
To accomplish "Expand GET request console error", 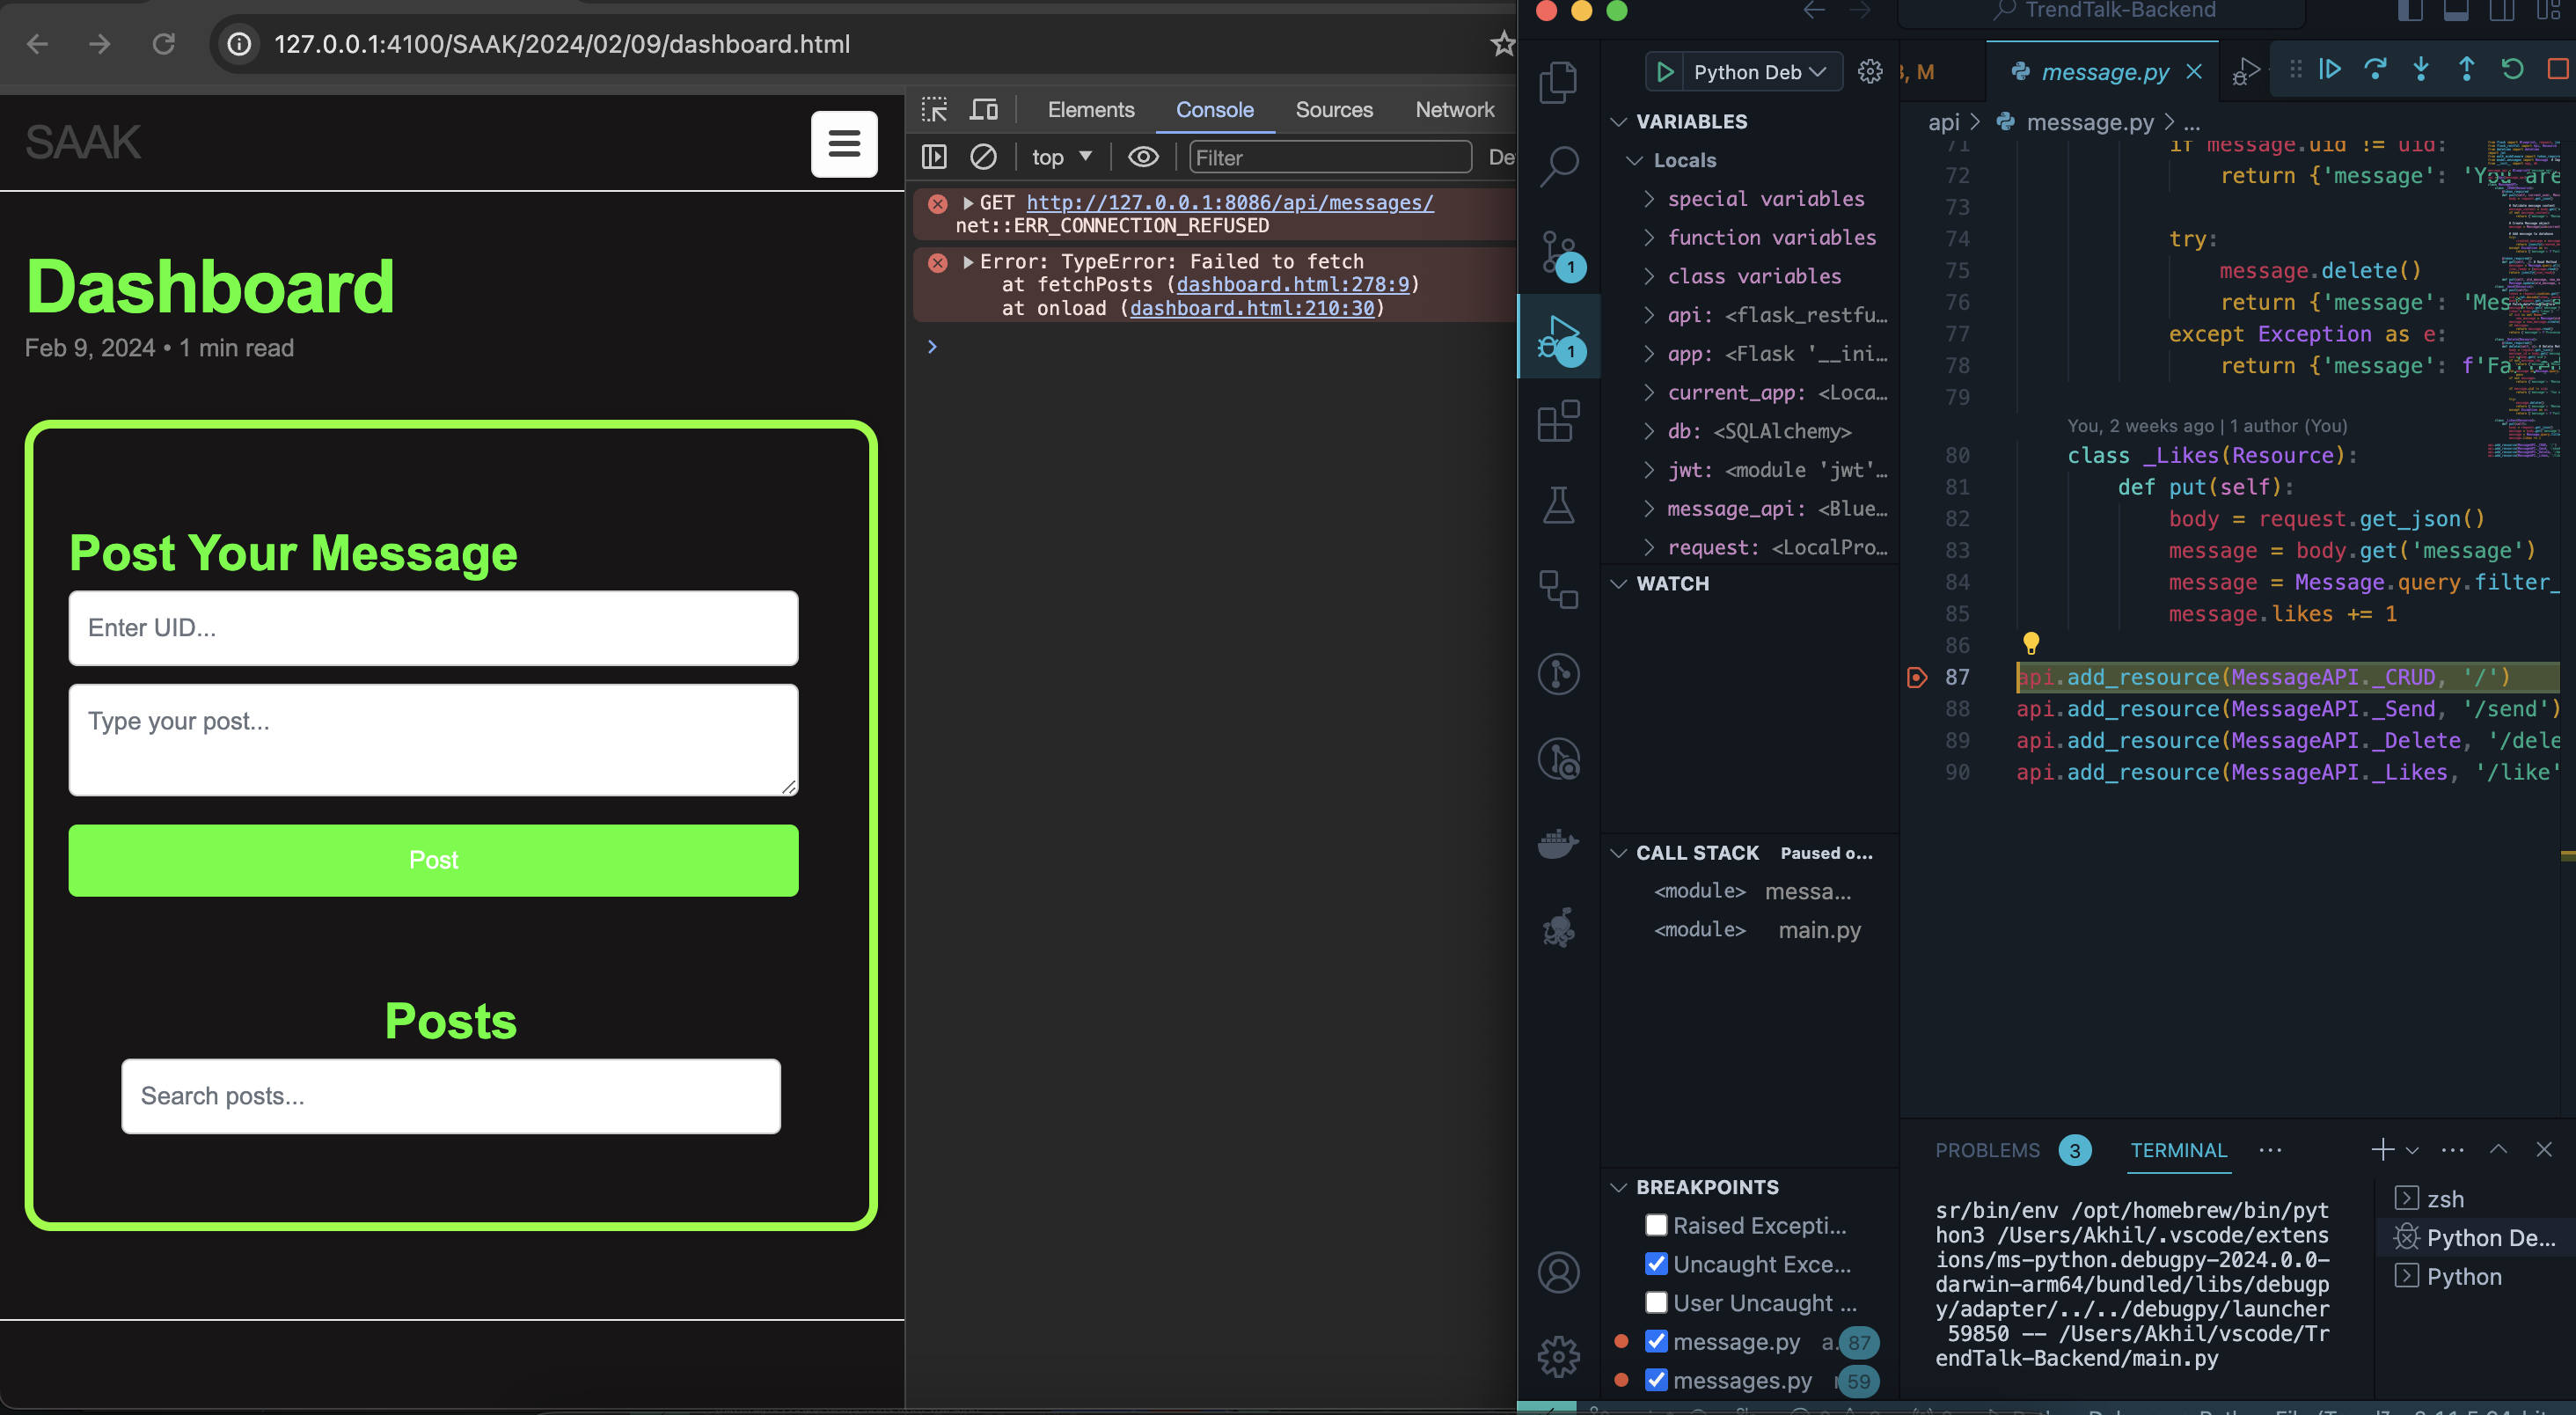I will tap(967, 203).
